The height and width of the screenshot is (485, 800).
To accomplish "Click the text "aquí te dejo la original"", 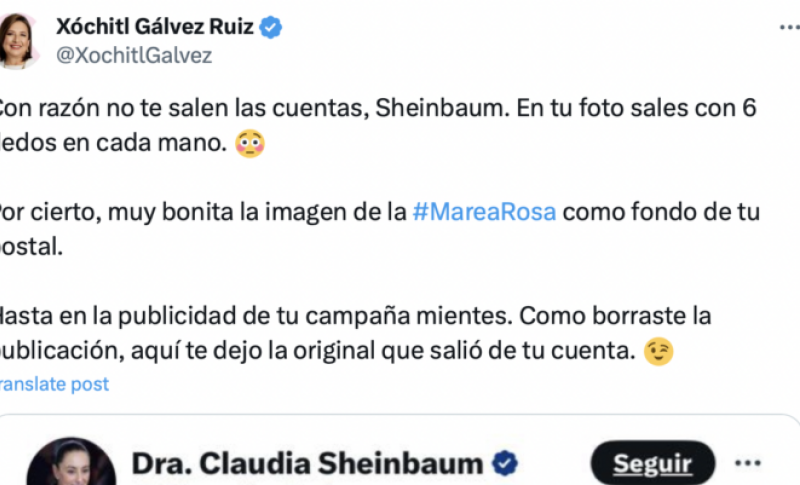I will (x=253, y=351).
